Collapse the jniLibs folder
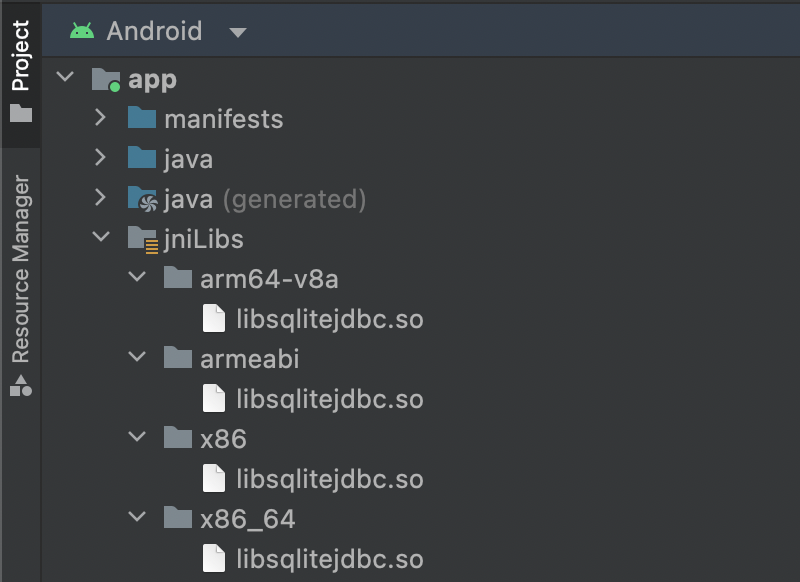 click(100, 238)
